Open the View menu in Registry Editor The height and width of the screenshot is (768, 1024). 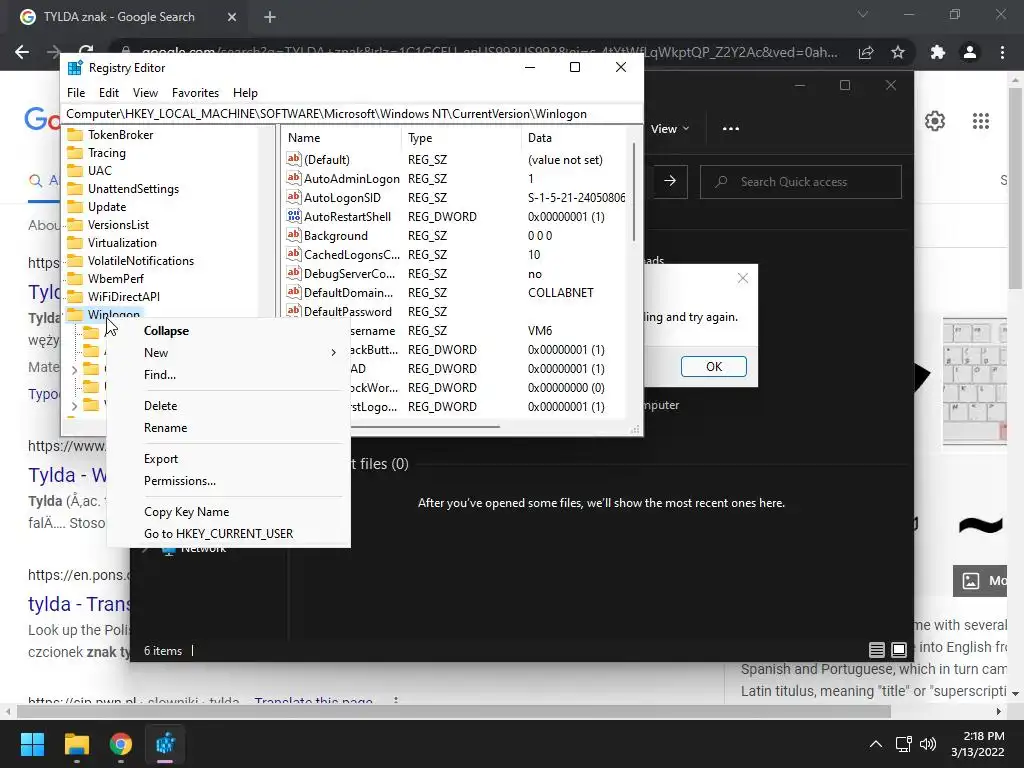pos(145,93)
